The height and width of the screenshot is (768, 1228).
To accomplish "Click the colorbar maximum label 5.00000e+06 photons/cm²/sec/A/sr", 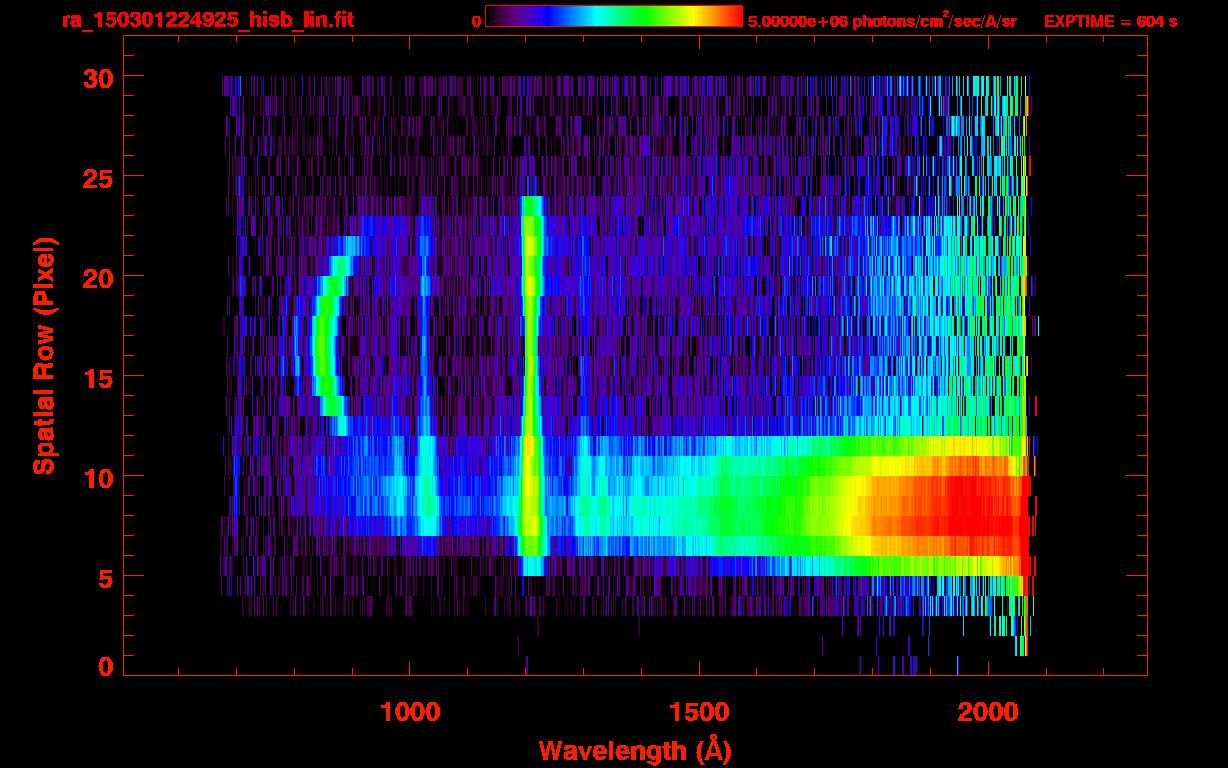I will pyautogui.click(x=882, y=20).
